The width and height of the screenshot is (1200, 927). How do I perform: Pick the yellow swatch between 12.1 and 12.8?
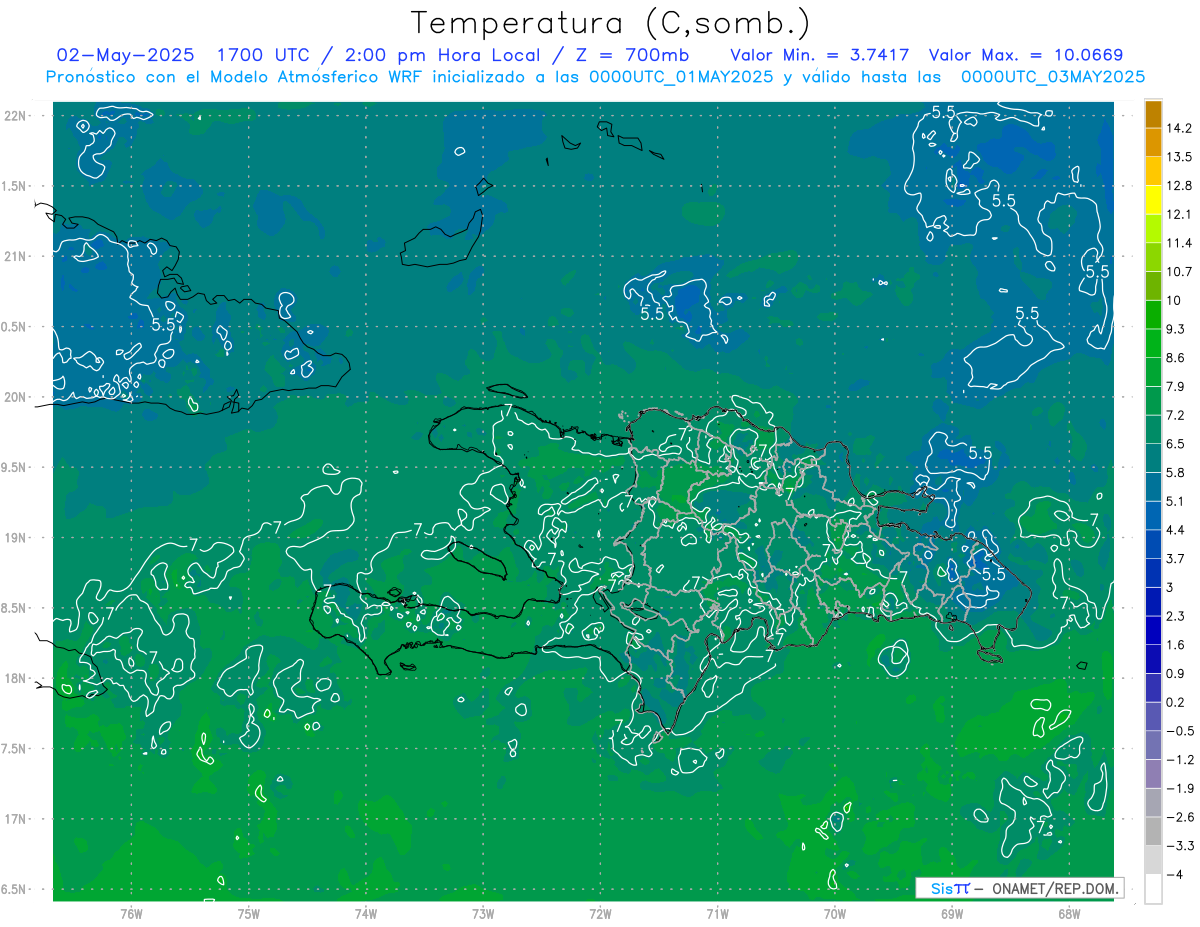[1153, 200]
